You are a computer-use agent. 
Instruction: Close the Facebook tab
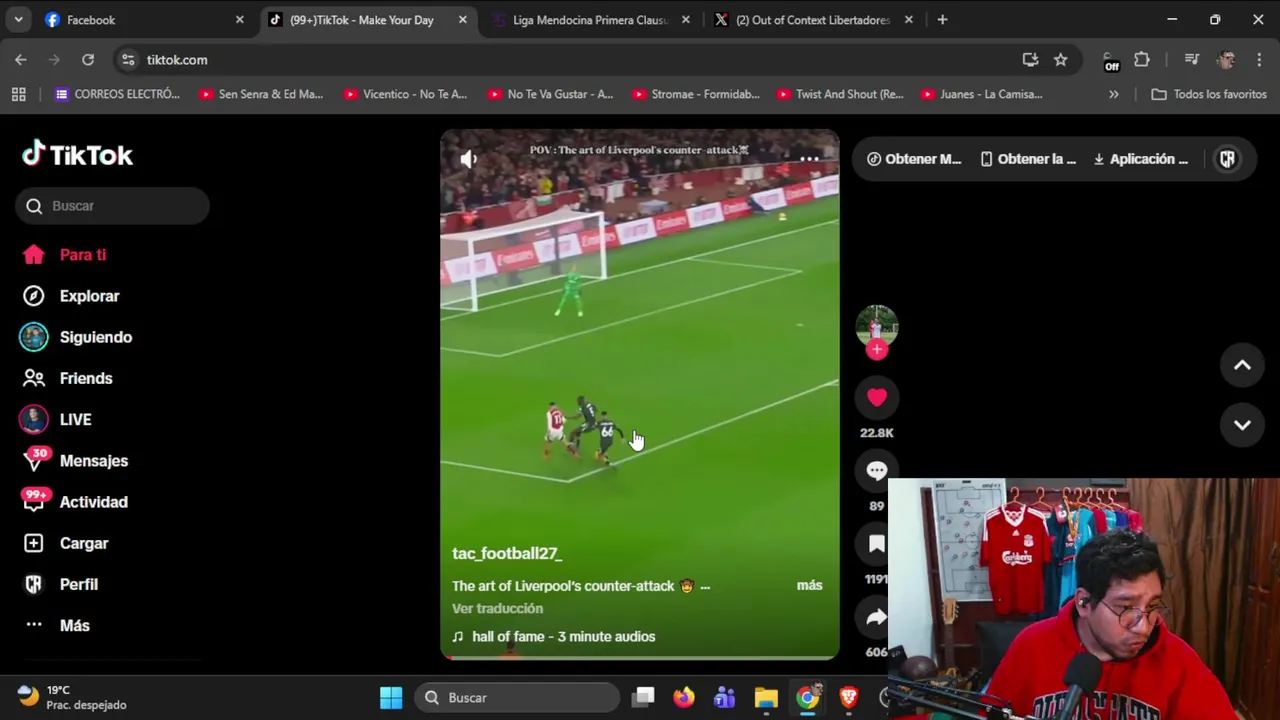coord(239,20)
